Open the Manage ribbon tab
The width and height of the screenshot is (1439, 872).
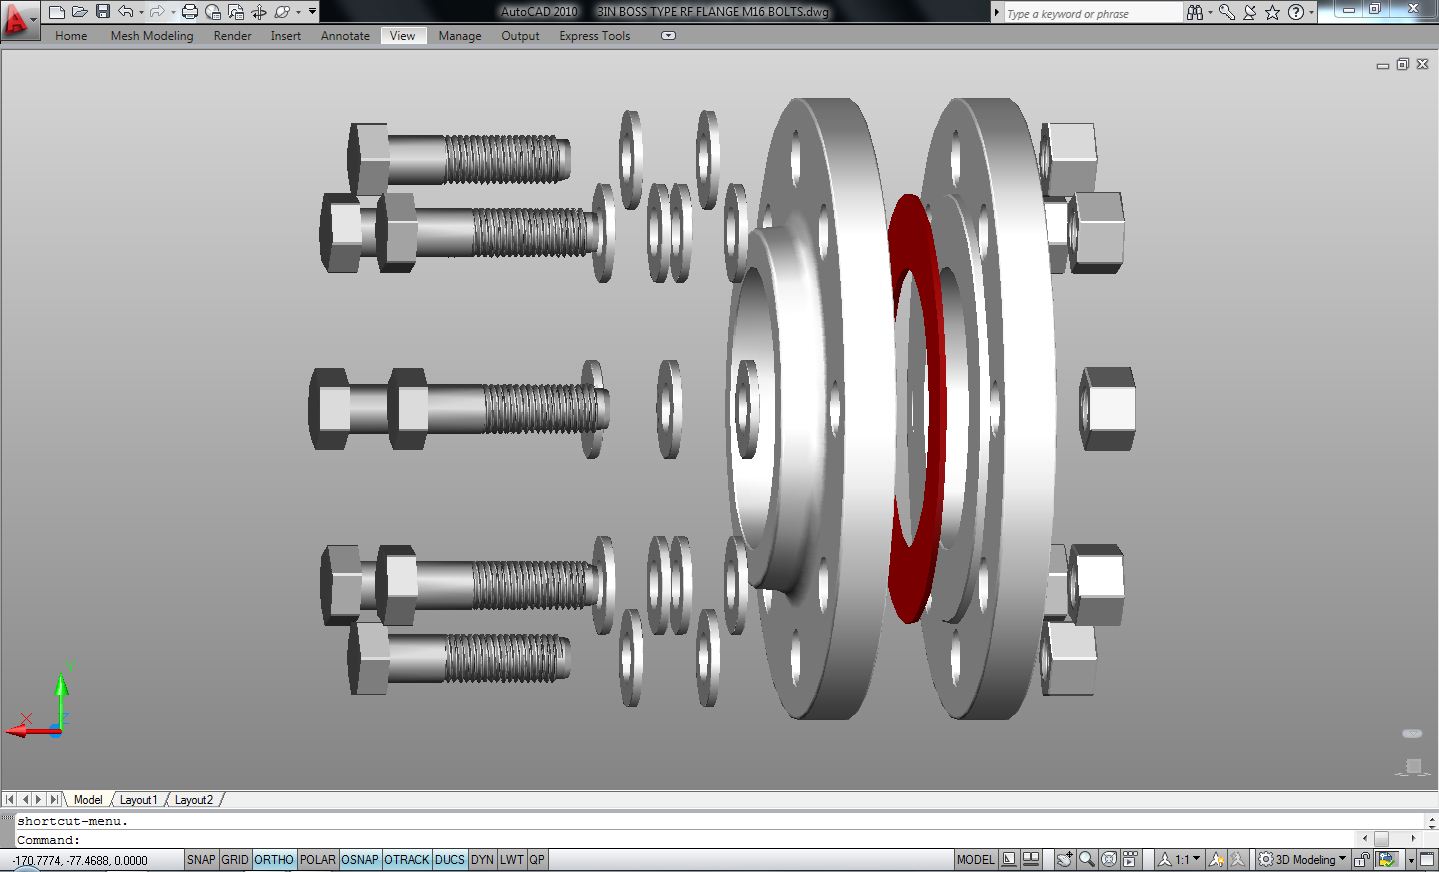point(460,36)
